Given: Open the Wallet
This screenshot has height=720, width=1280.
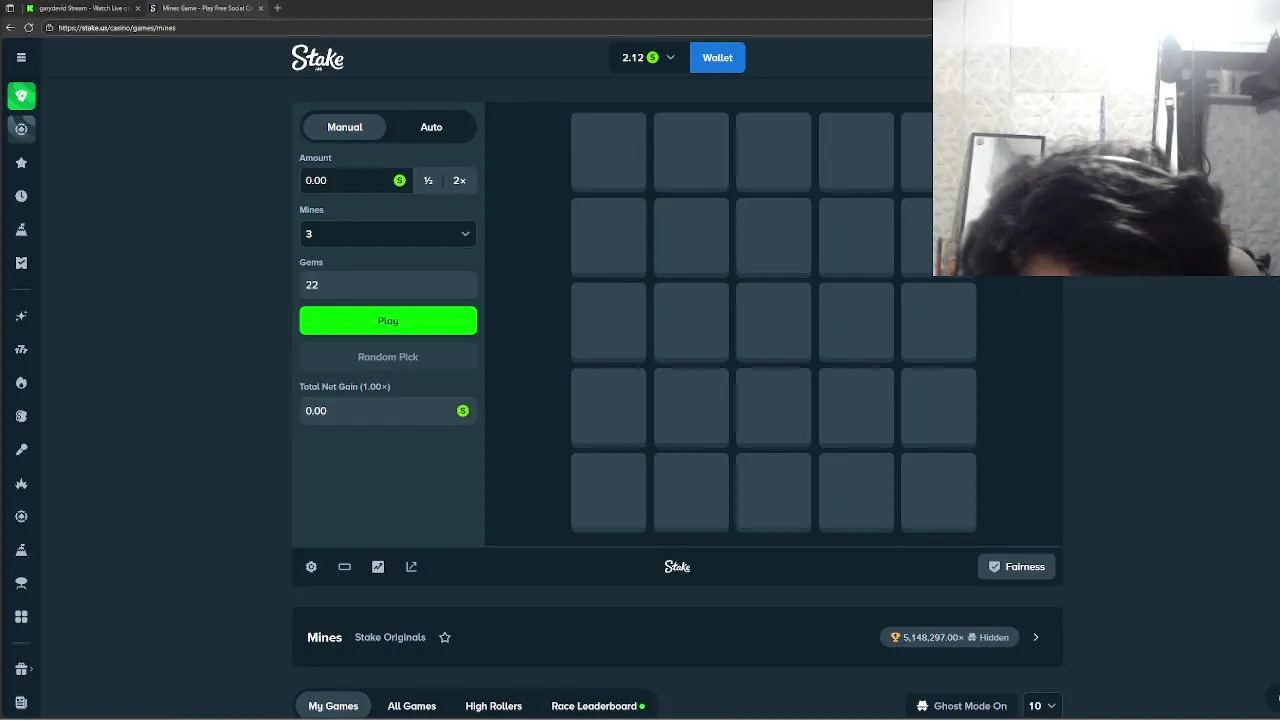Looking at the screenshot, I should point(717,58).
